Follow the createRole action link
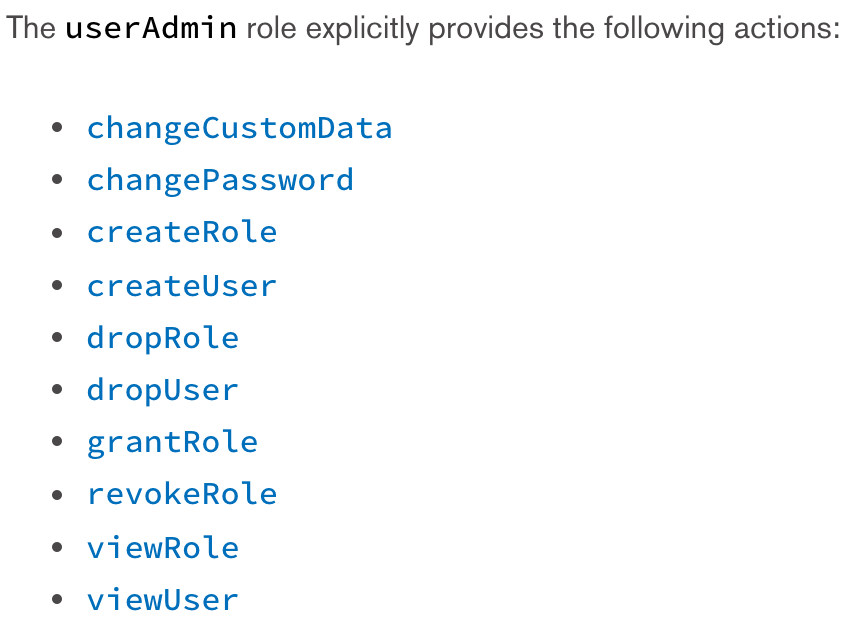 [x=182, y=233]
